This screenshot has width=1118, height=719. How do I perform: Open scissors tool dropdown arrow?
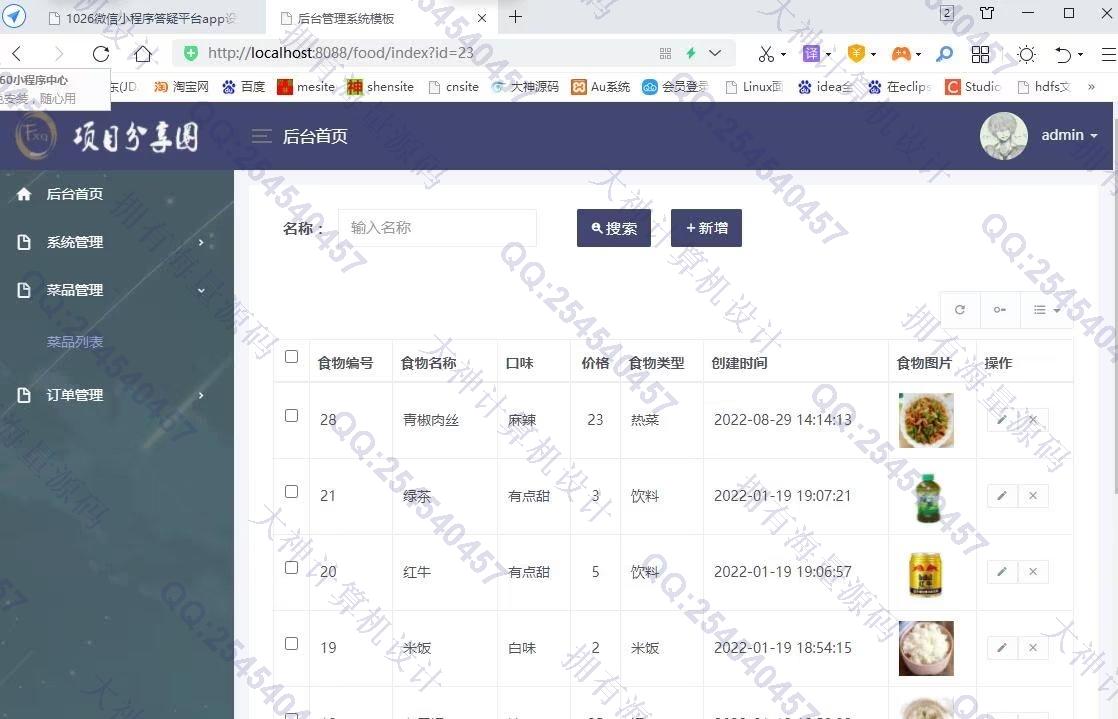pyautogui.click(x=784, y=55)
